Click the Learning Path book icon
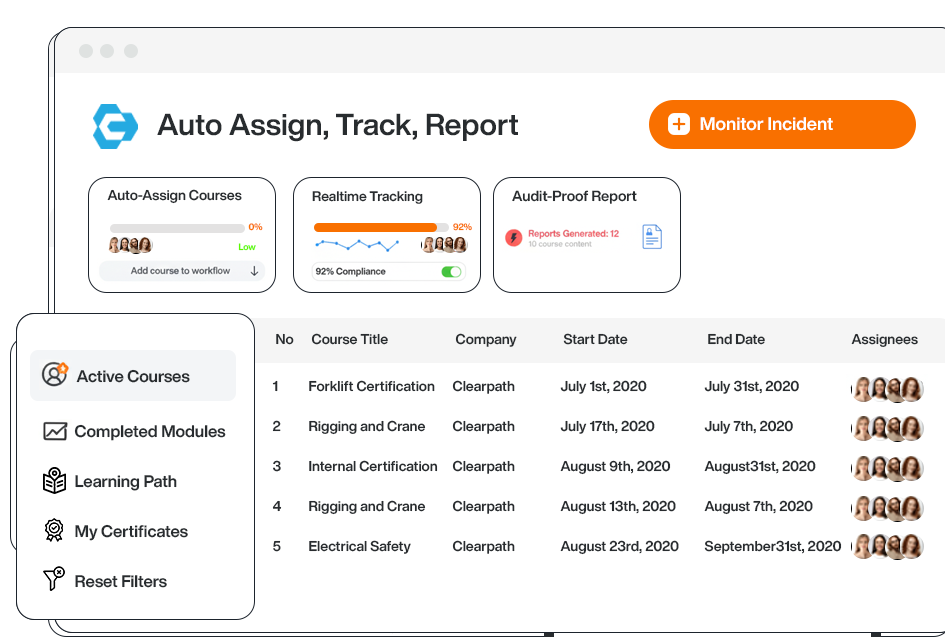This screenshot has width=945, height=637. pos(55,482)
